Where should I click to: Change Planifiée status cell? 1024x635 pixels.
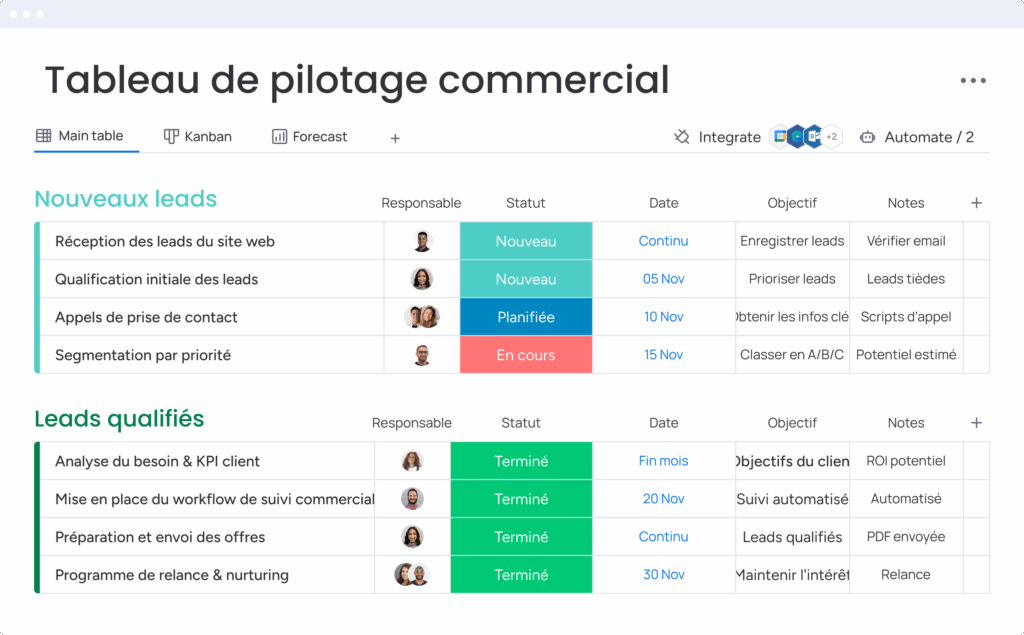[526, 317]
